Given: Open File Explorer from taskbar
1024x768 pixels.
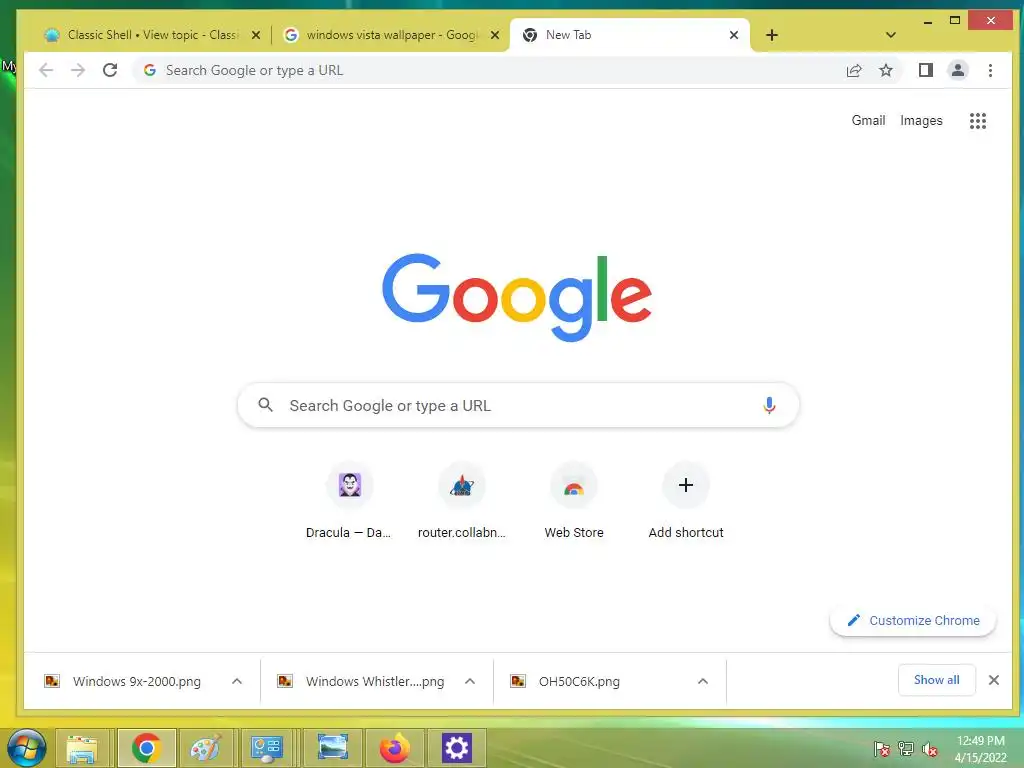Looking at the screenshot, I should (x=82, y=748).
